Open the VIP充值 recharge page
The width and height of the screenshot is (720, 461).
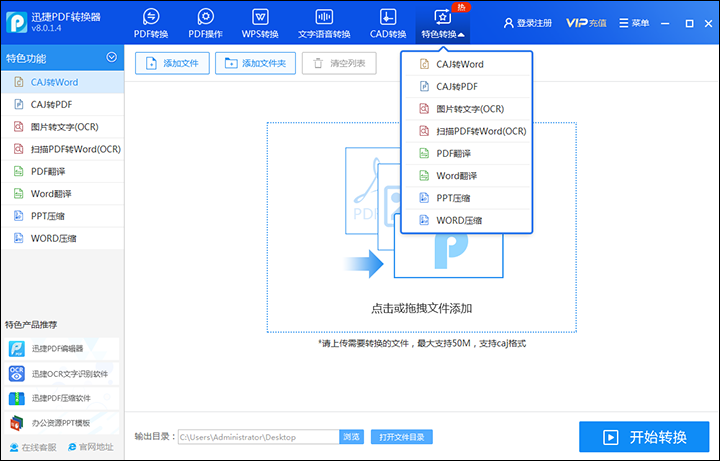pyautogui.click(x=586, y=23)
